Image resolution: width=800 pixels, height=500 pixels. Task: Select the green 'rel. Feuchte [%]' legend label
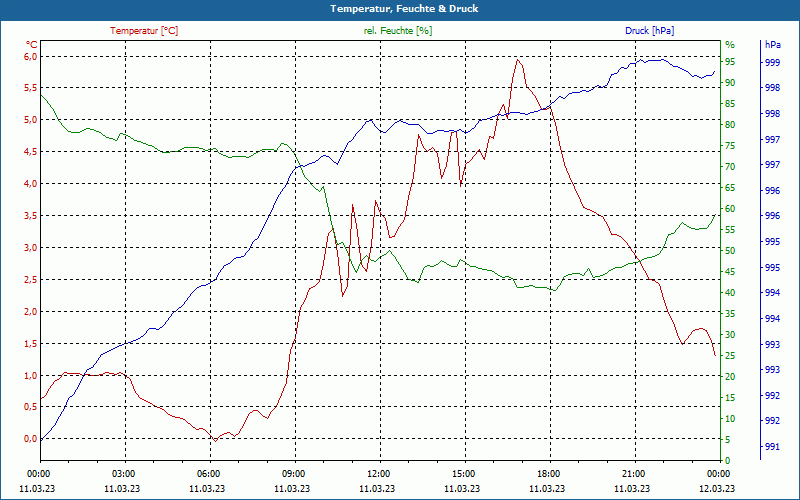pyautogui.click(x=397, y=31)
